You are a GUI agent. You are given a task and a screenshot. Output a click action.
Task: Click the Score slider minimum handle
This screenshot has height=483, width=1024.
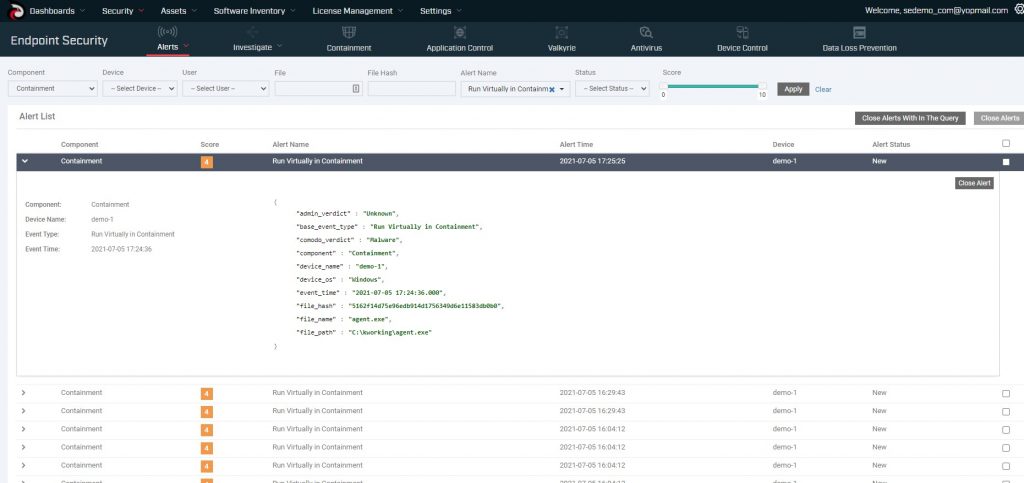pyautogui.click(x=663, y=86)
